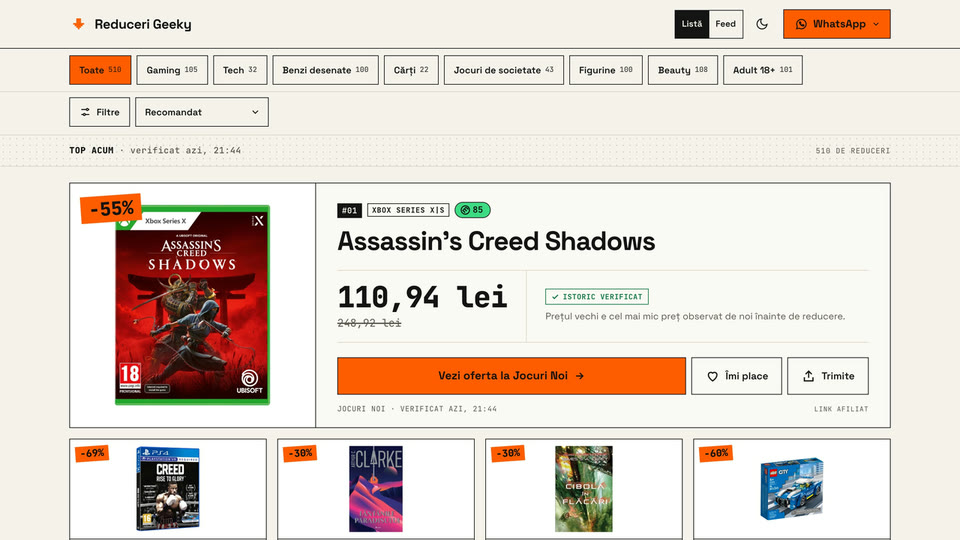Click the -55% discount badge
The width and height of the screenshot is (960, 540).
coord(111,209)
